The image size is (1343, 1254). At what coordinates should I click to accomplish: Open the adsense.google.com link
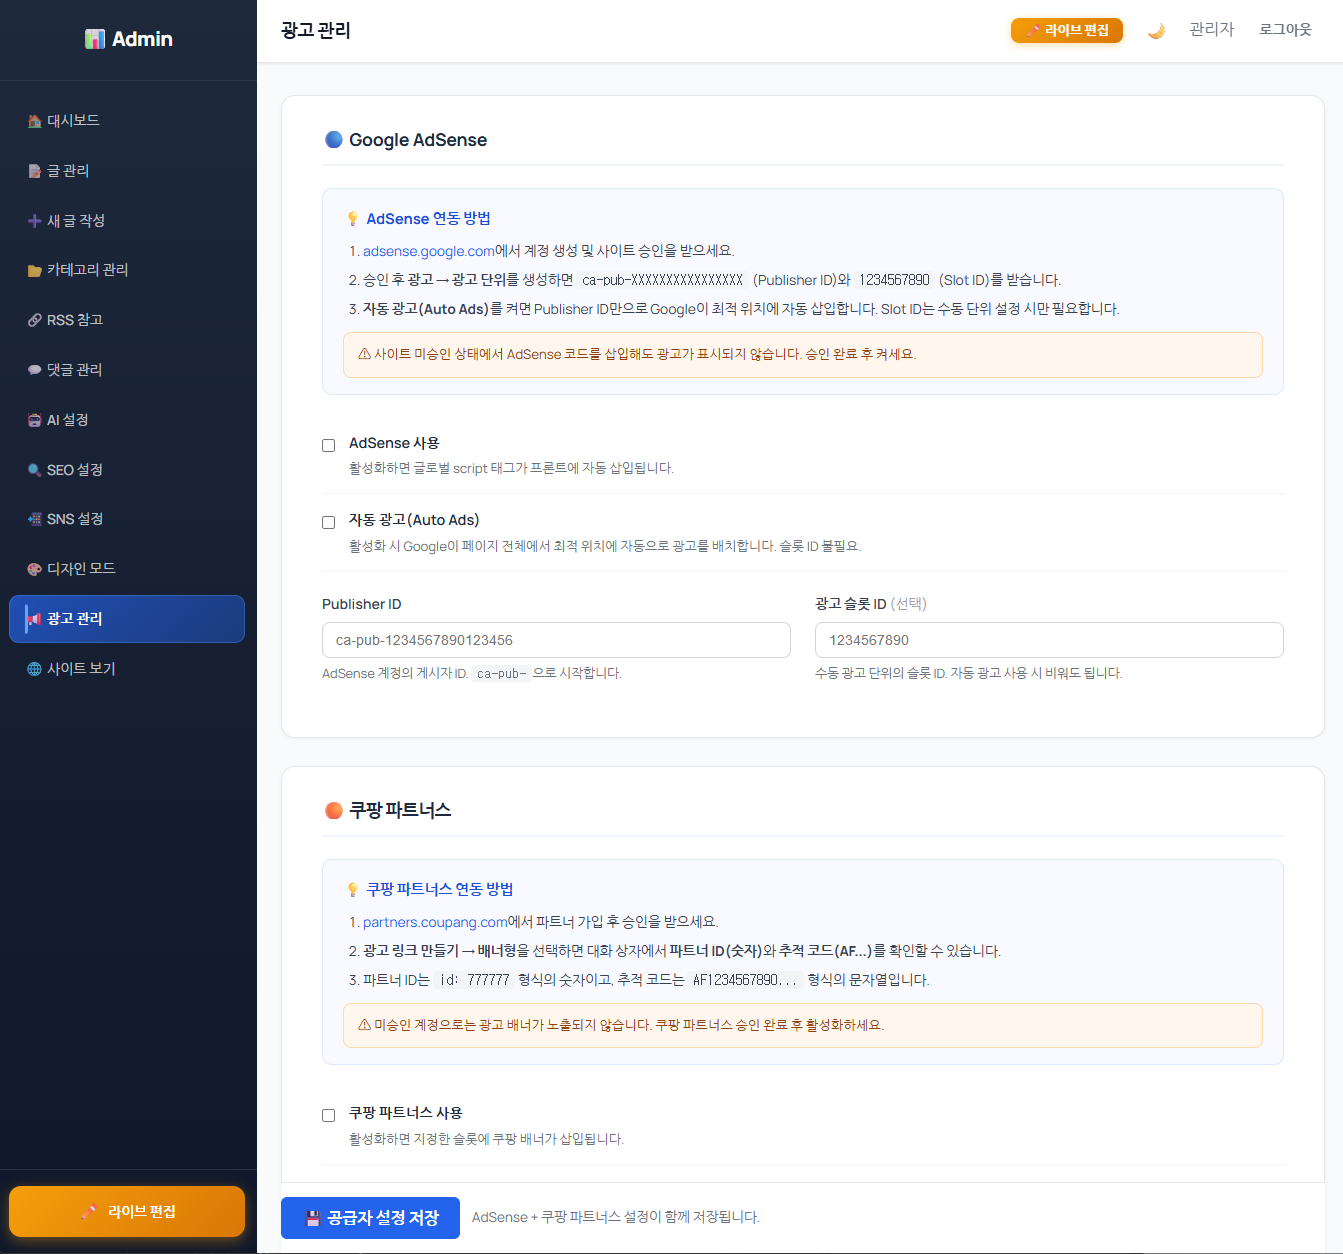tap(428, 251)
